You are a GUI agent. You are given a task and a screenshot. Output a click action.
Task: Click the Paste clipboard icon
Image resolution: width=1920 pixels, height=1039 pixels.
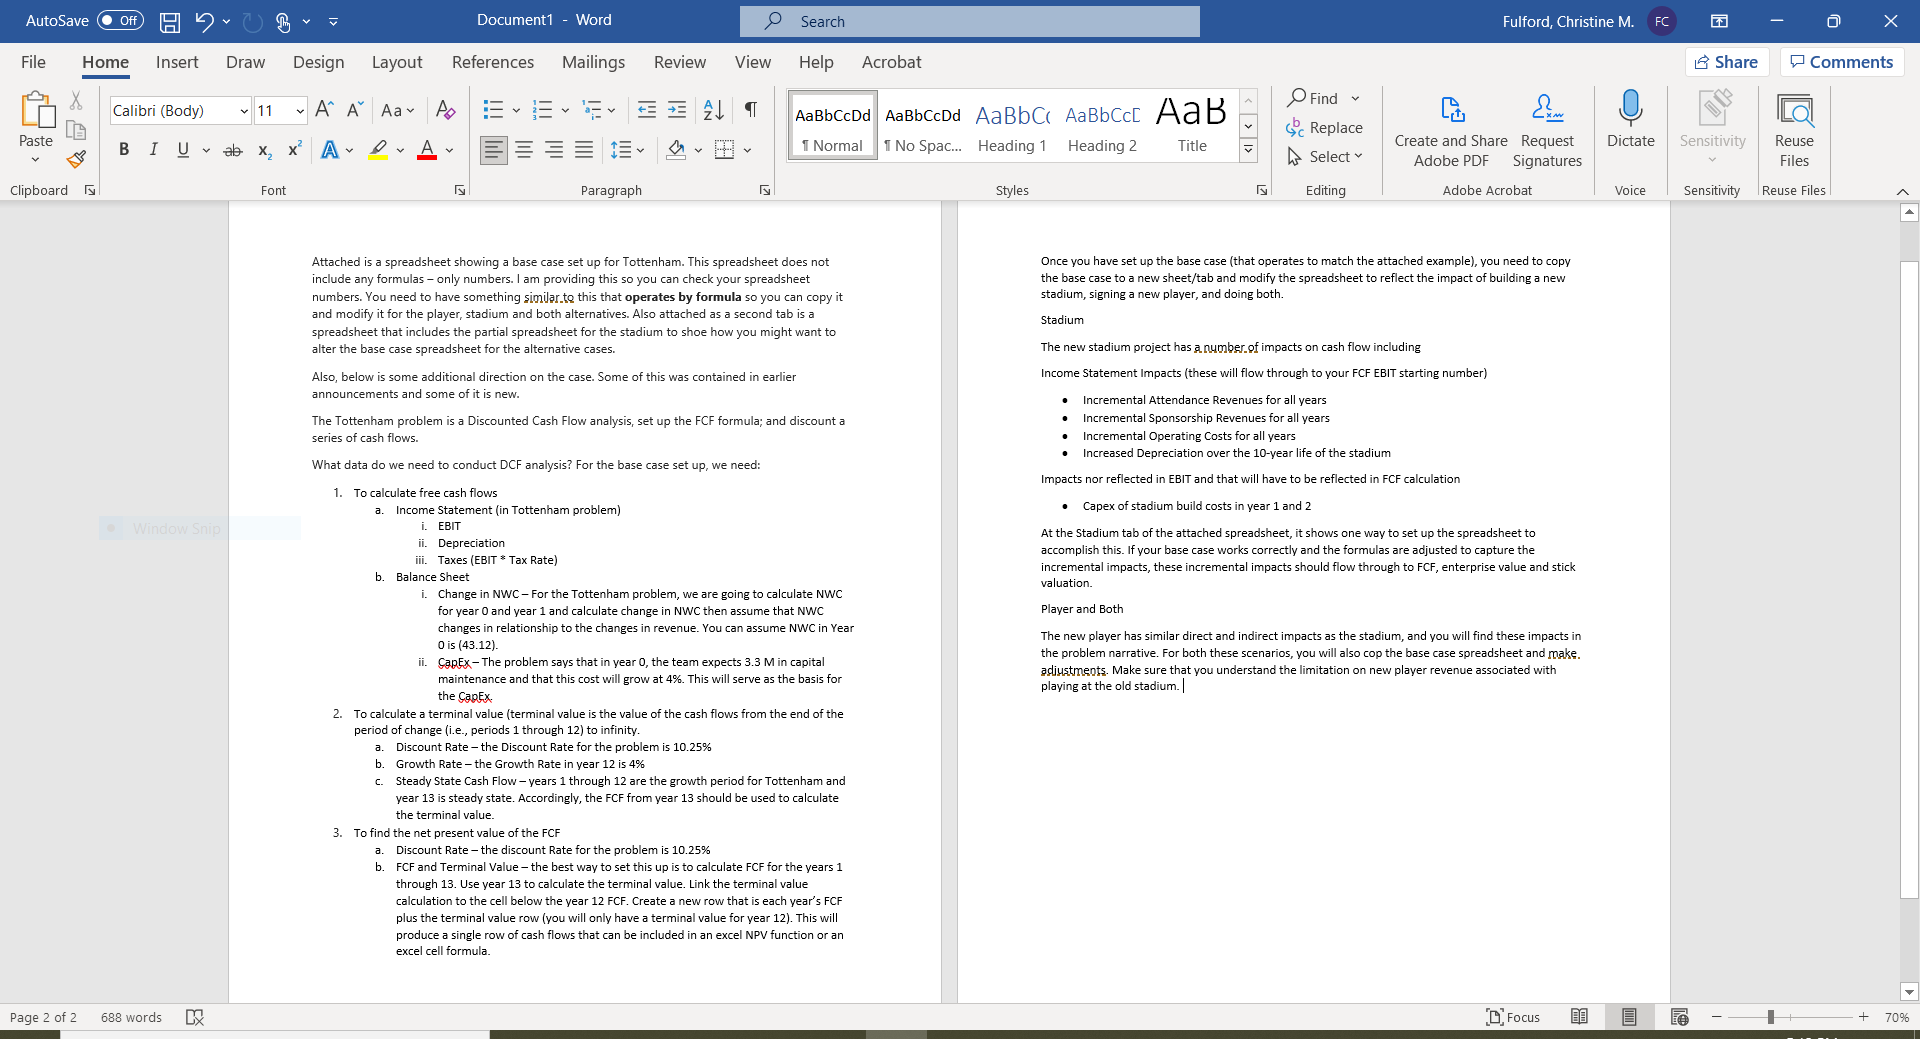(x=37, y=110)
